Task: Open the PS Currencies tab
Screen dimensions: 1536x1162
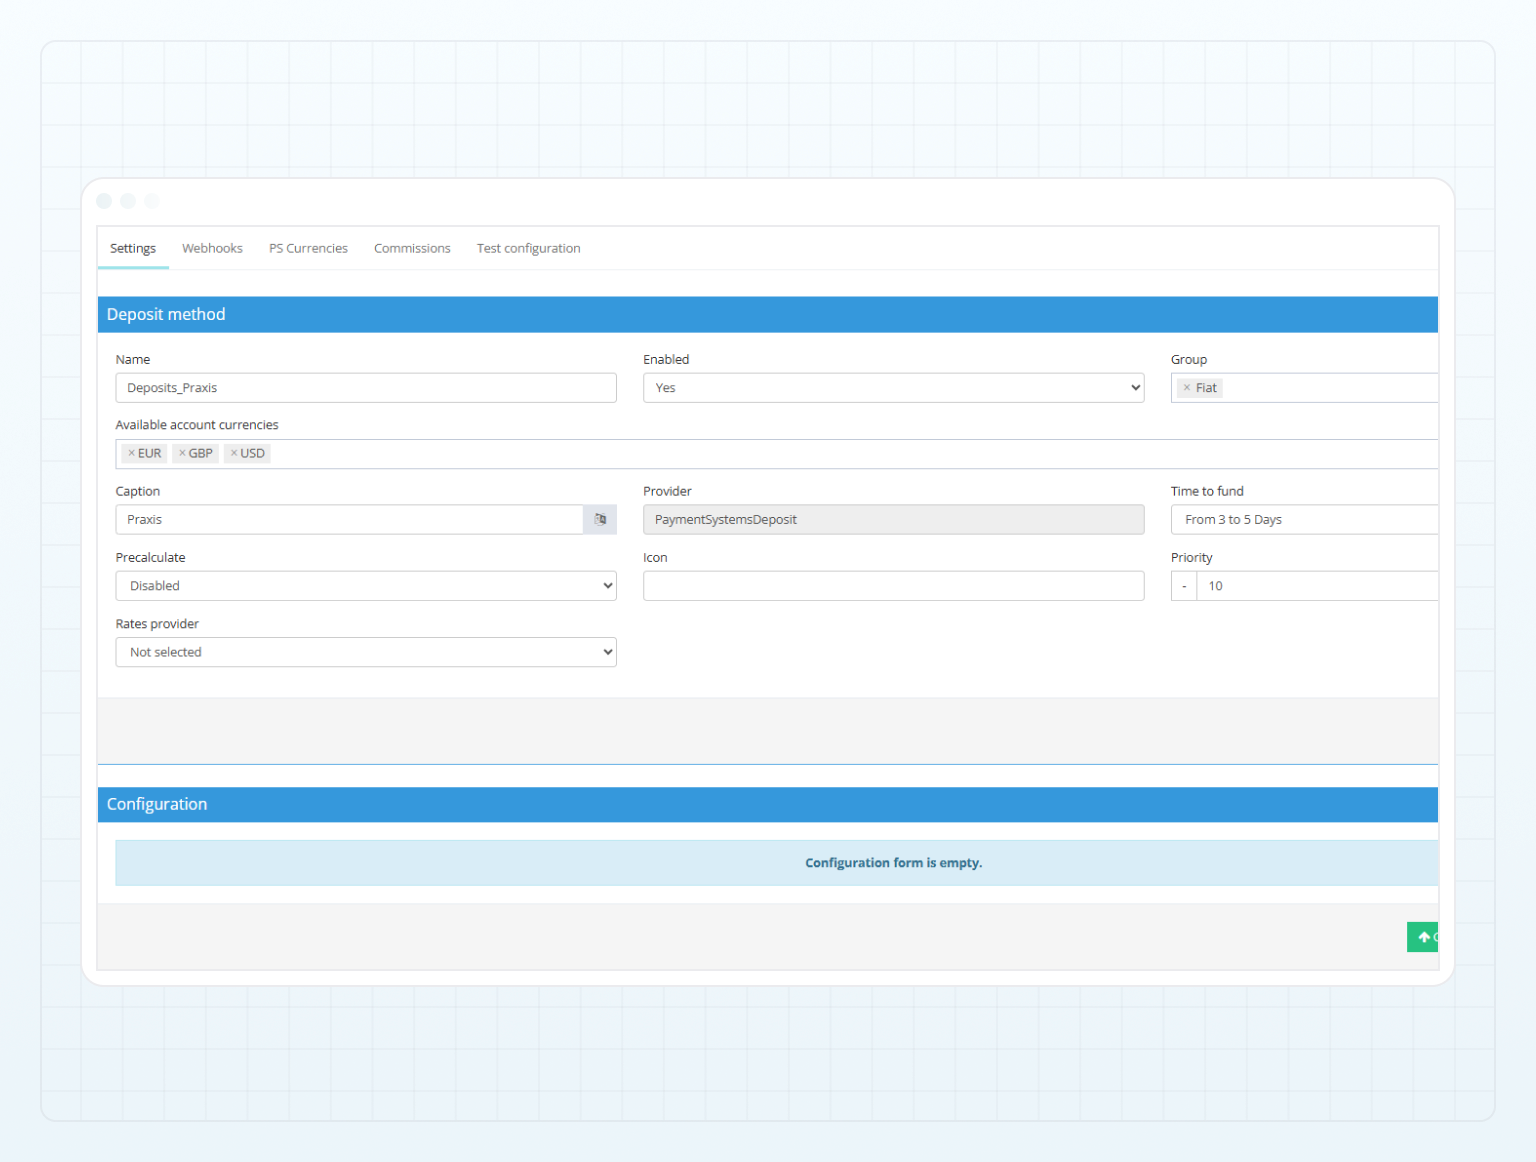Action: [308, 248]
